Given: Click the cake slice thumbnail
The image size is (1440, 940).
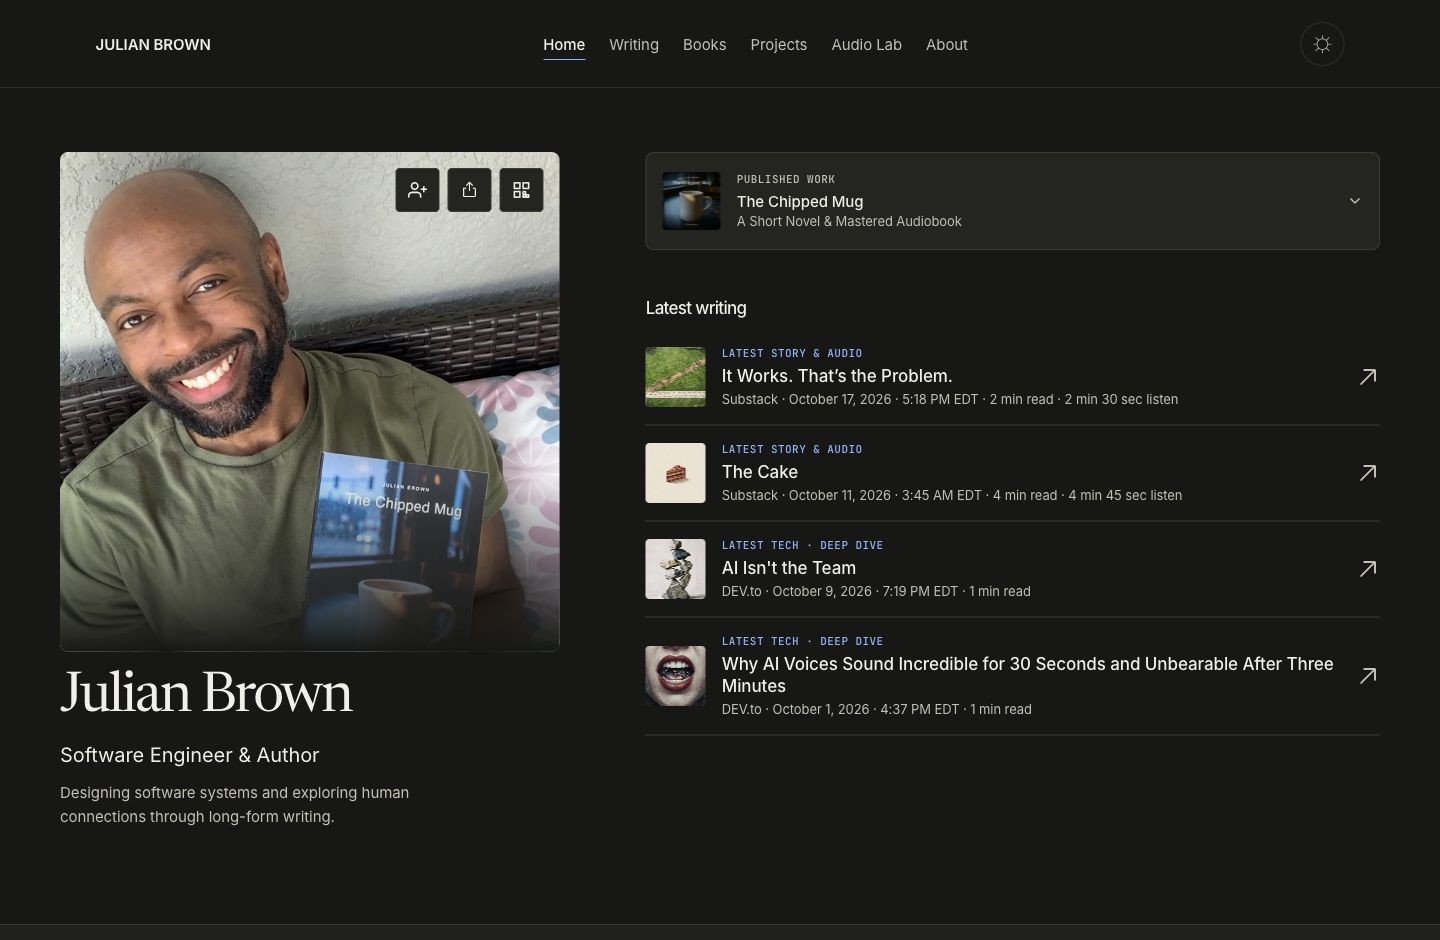Looking at the screenshot, I should point(676,473).
